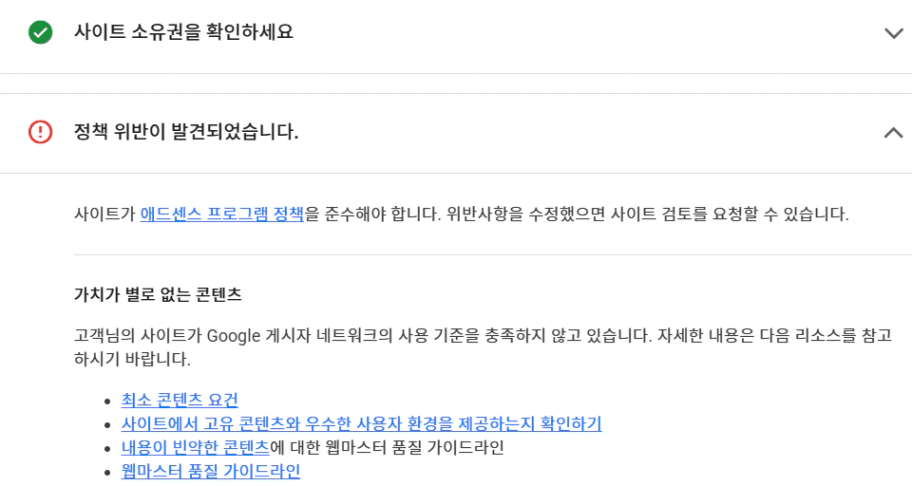The height and width of the screenshot is (486, 912).
Task: Open the 애드센스 프로그램 정책 link
Action: coord(221,214)
